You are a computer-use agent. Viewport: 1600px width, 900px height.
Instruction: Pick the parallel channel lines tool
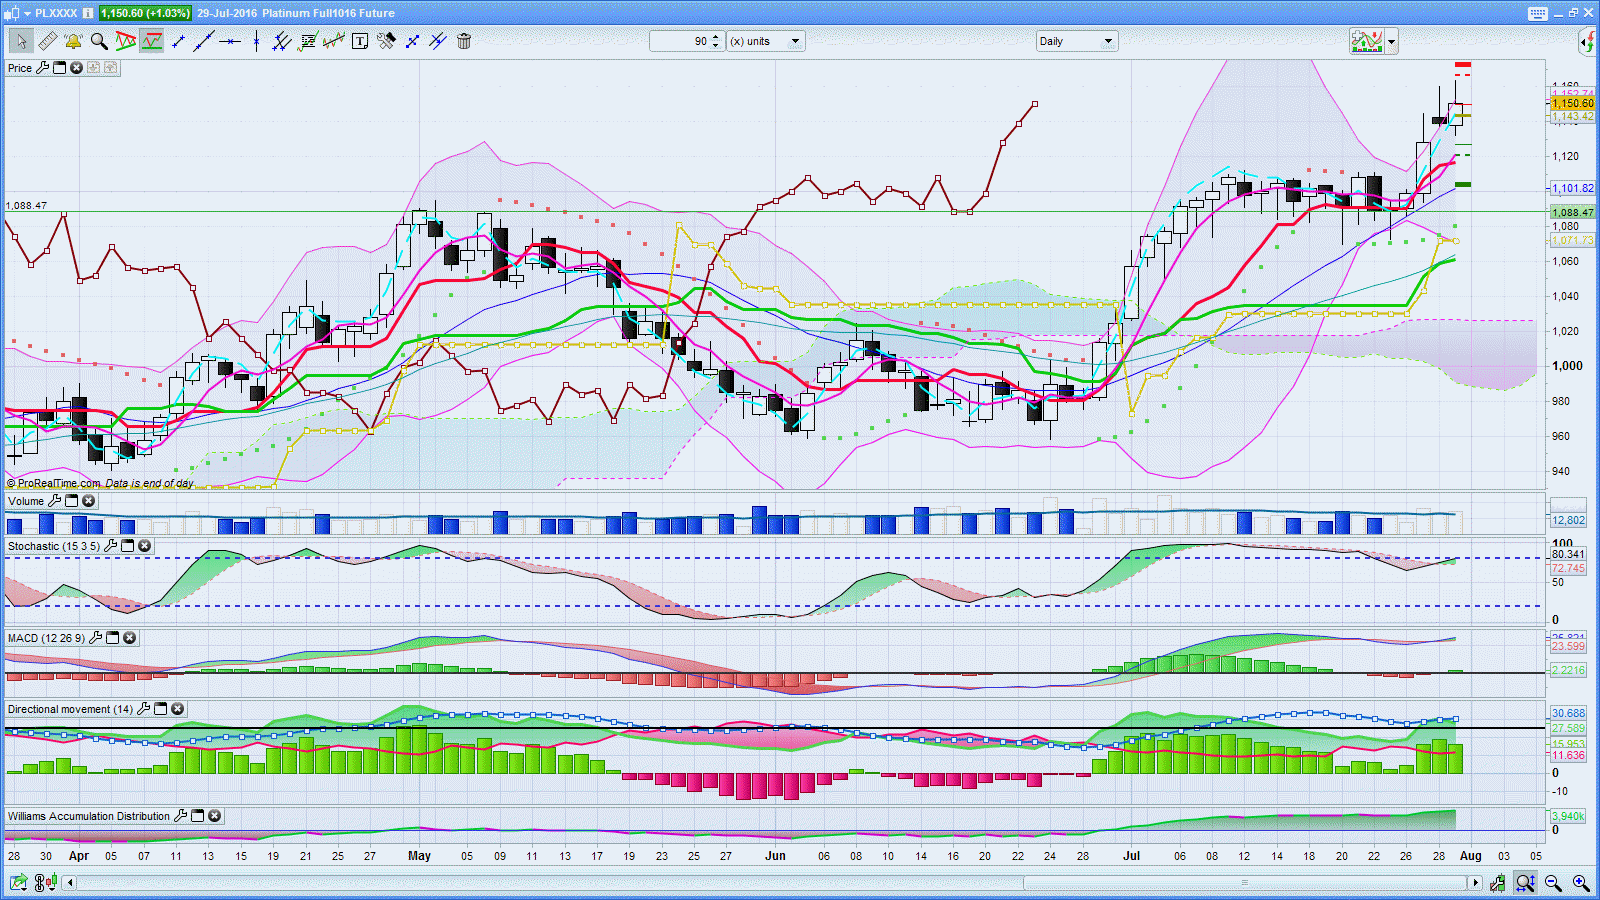tap(282, 41)
